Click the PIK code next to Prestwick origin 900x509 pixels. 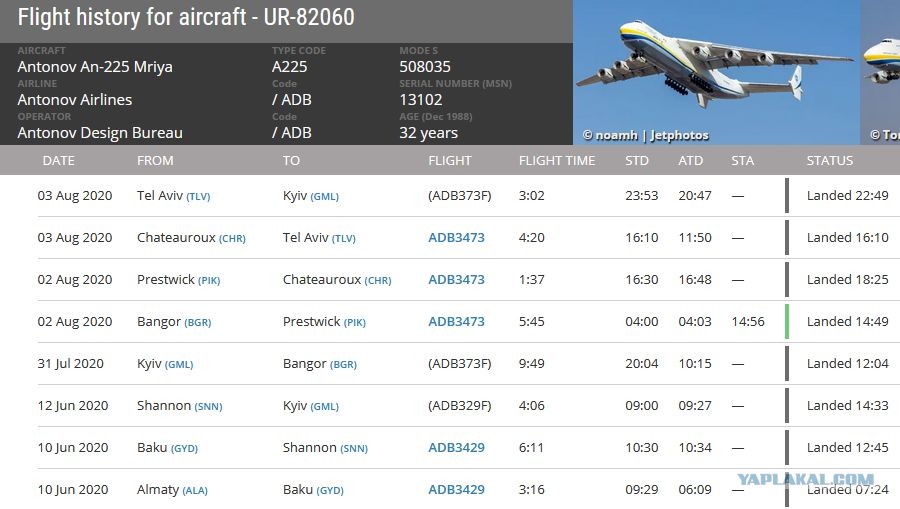tap(209, 281)
